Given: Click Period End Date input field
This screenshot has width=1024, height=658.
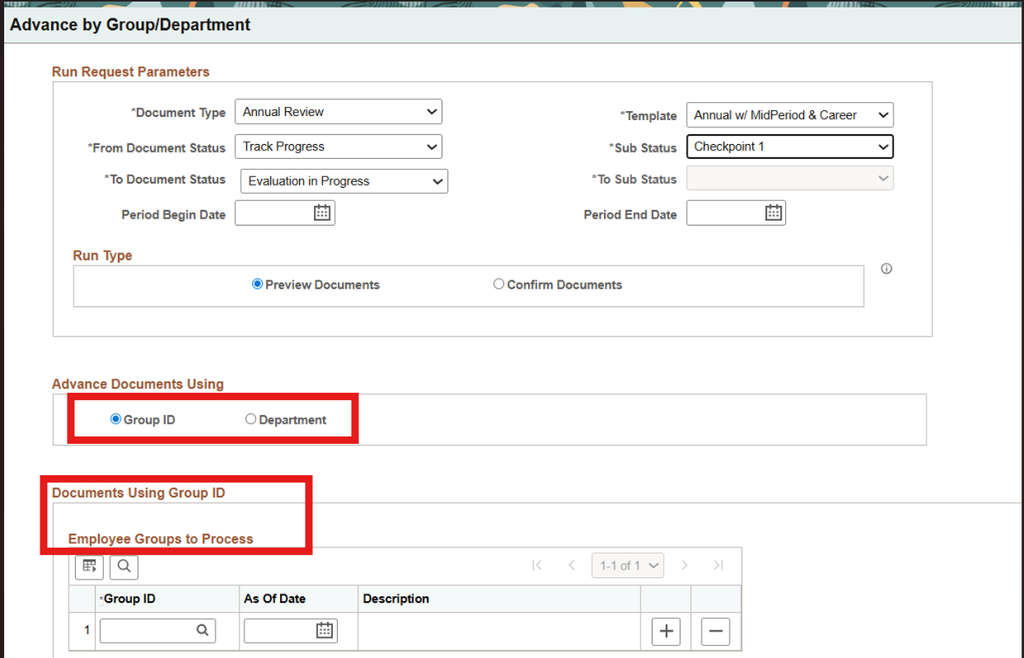Looking at the screenshot, I should coord(736,213).
